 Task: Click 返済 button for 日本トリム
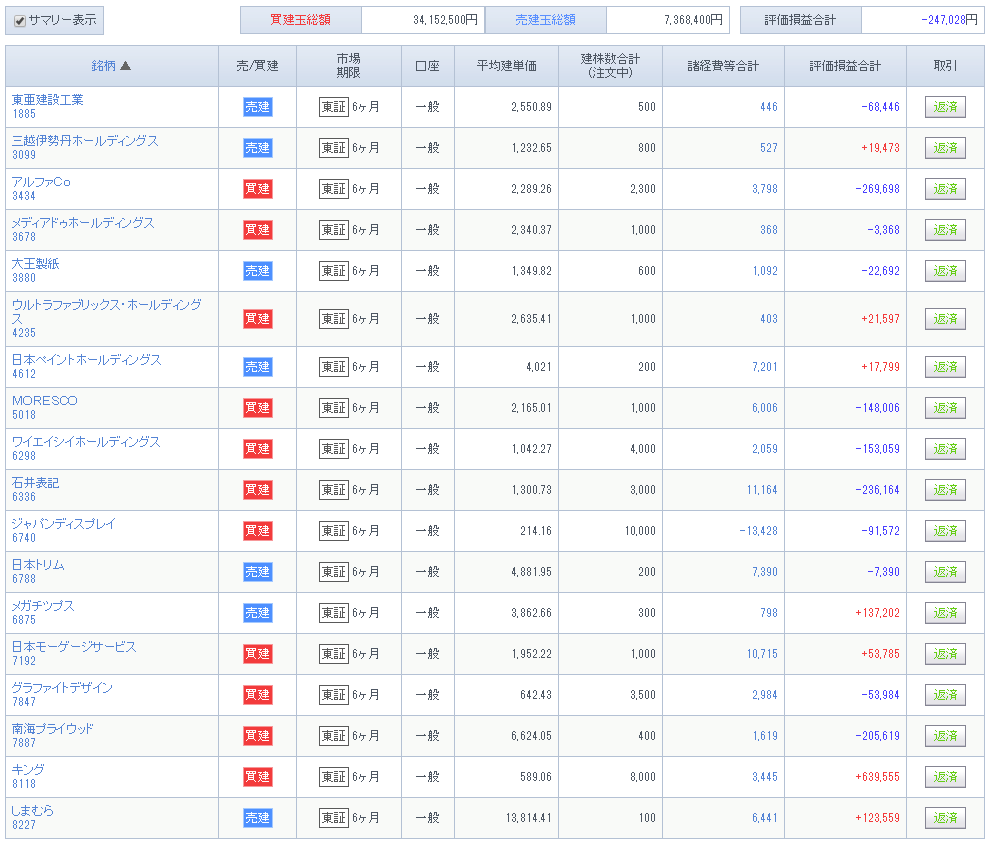(x=945, y=572)
